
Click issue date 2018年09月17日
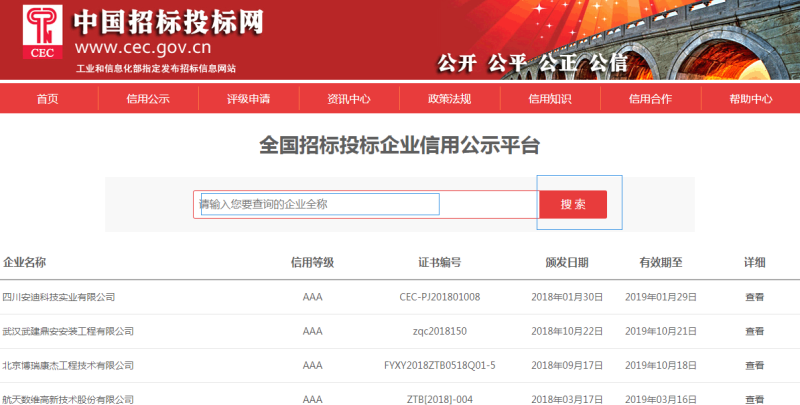(567, 365)
